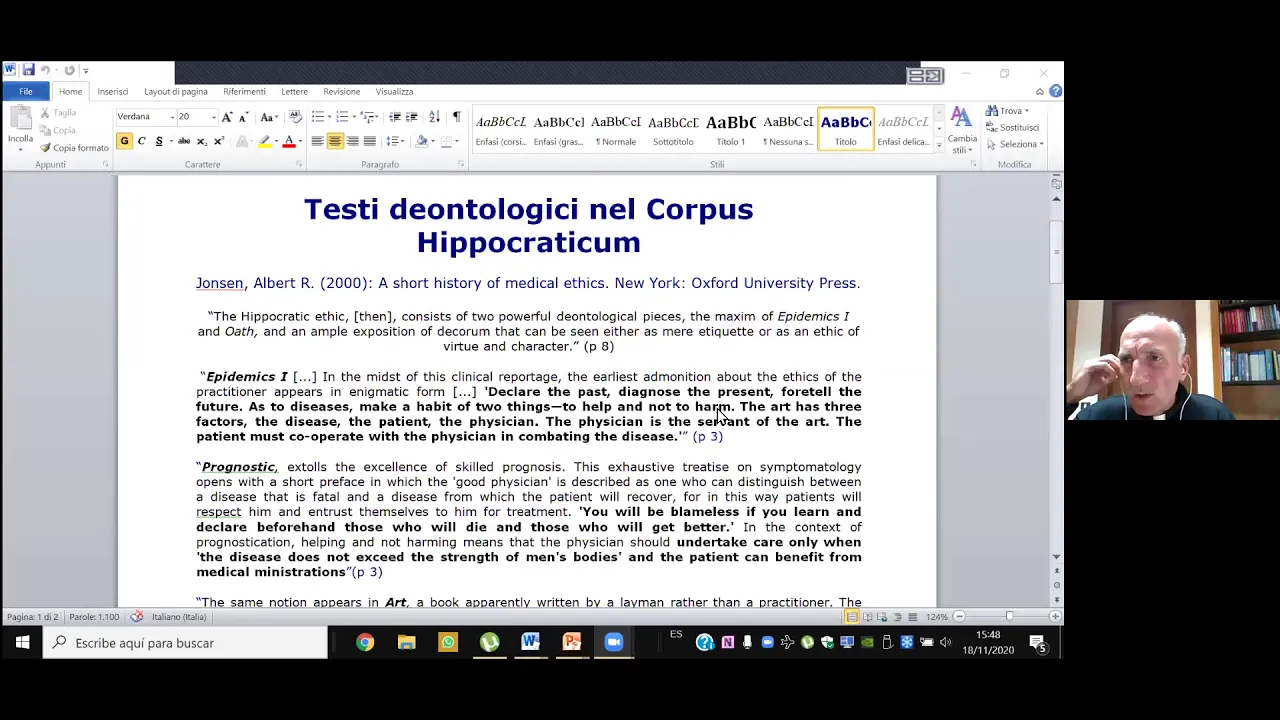This screenshot has height=720, width=1280.
Task: Apply the Normale style
Action: tap(616, 129)
